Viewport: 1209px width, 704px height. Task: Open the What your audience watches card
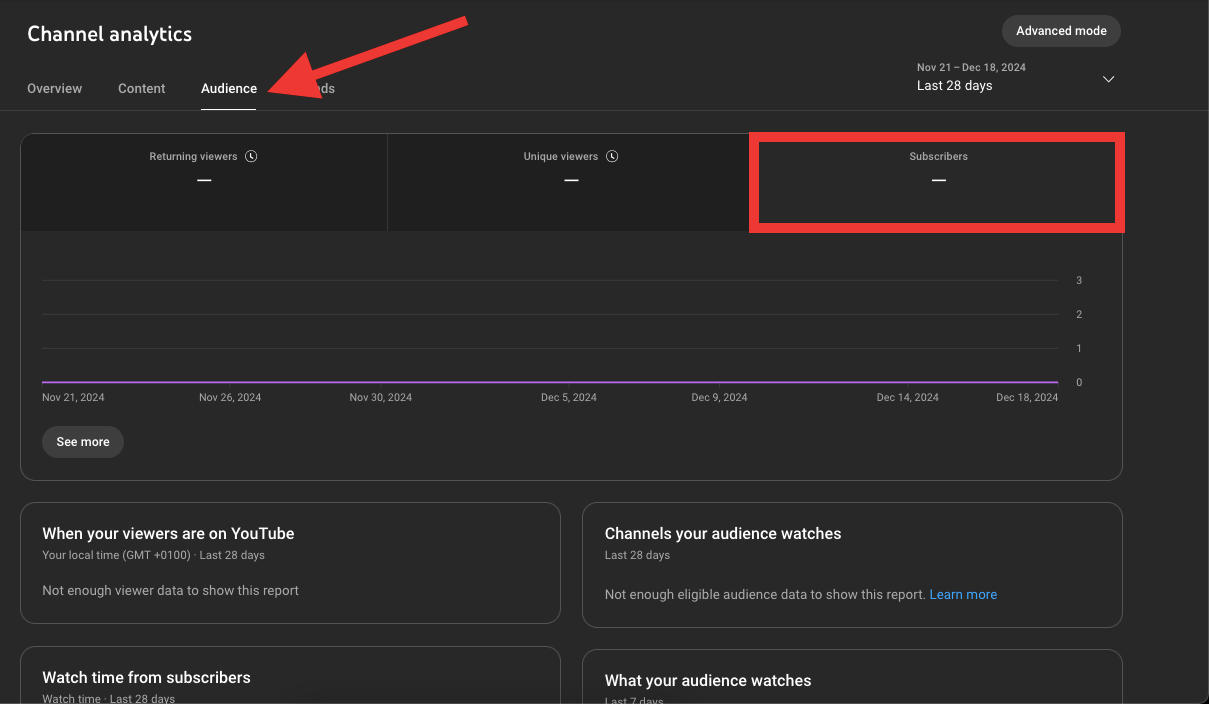[852, 680]
